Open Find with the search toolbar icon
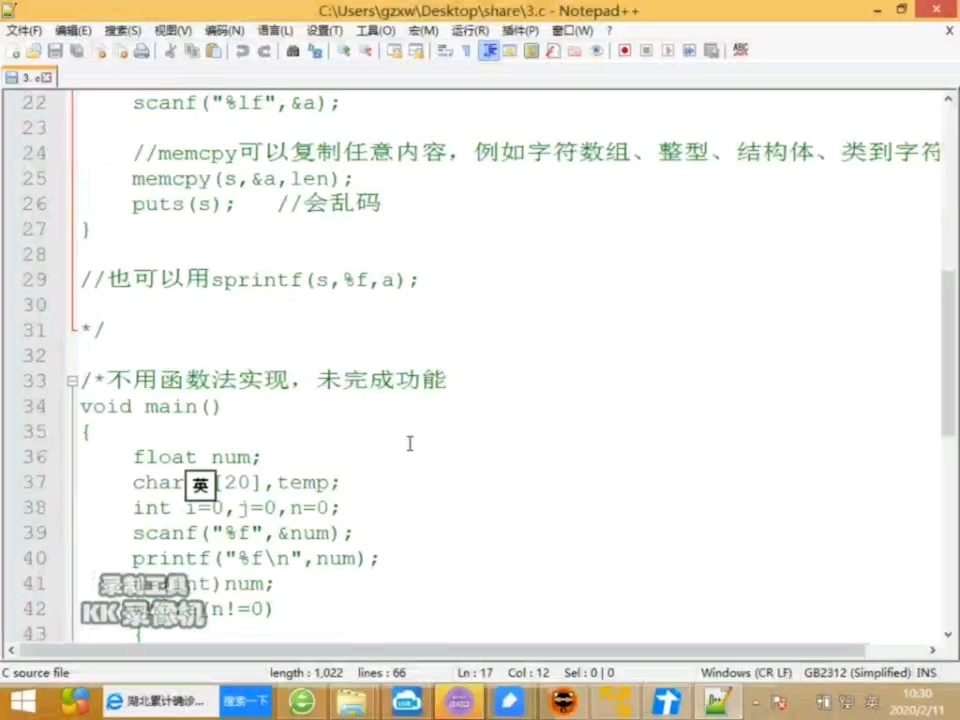 coord(290,51)
